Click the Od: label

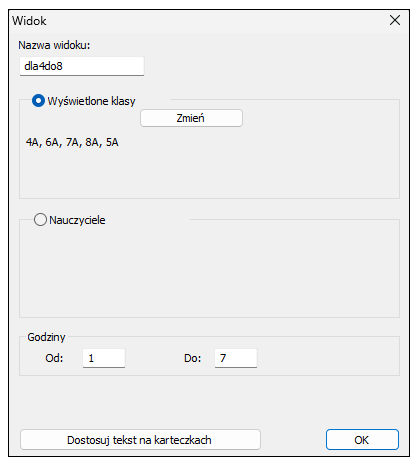click(x=54, y=358)
